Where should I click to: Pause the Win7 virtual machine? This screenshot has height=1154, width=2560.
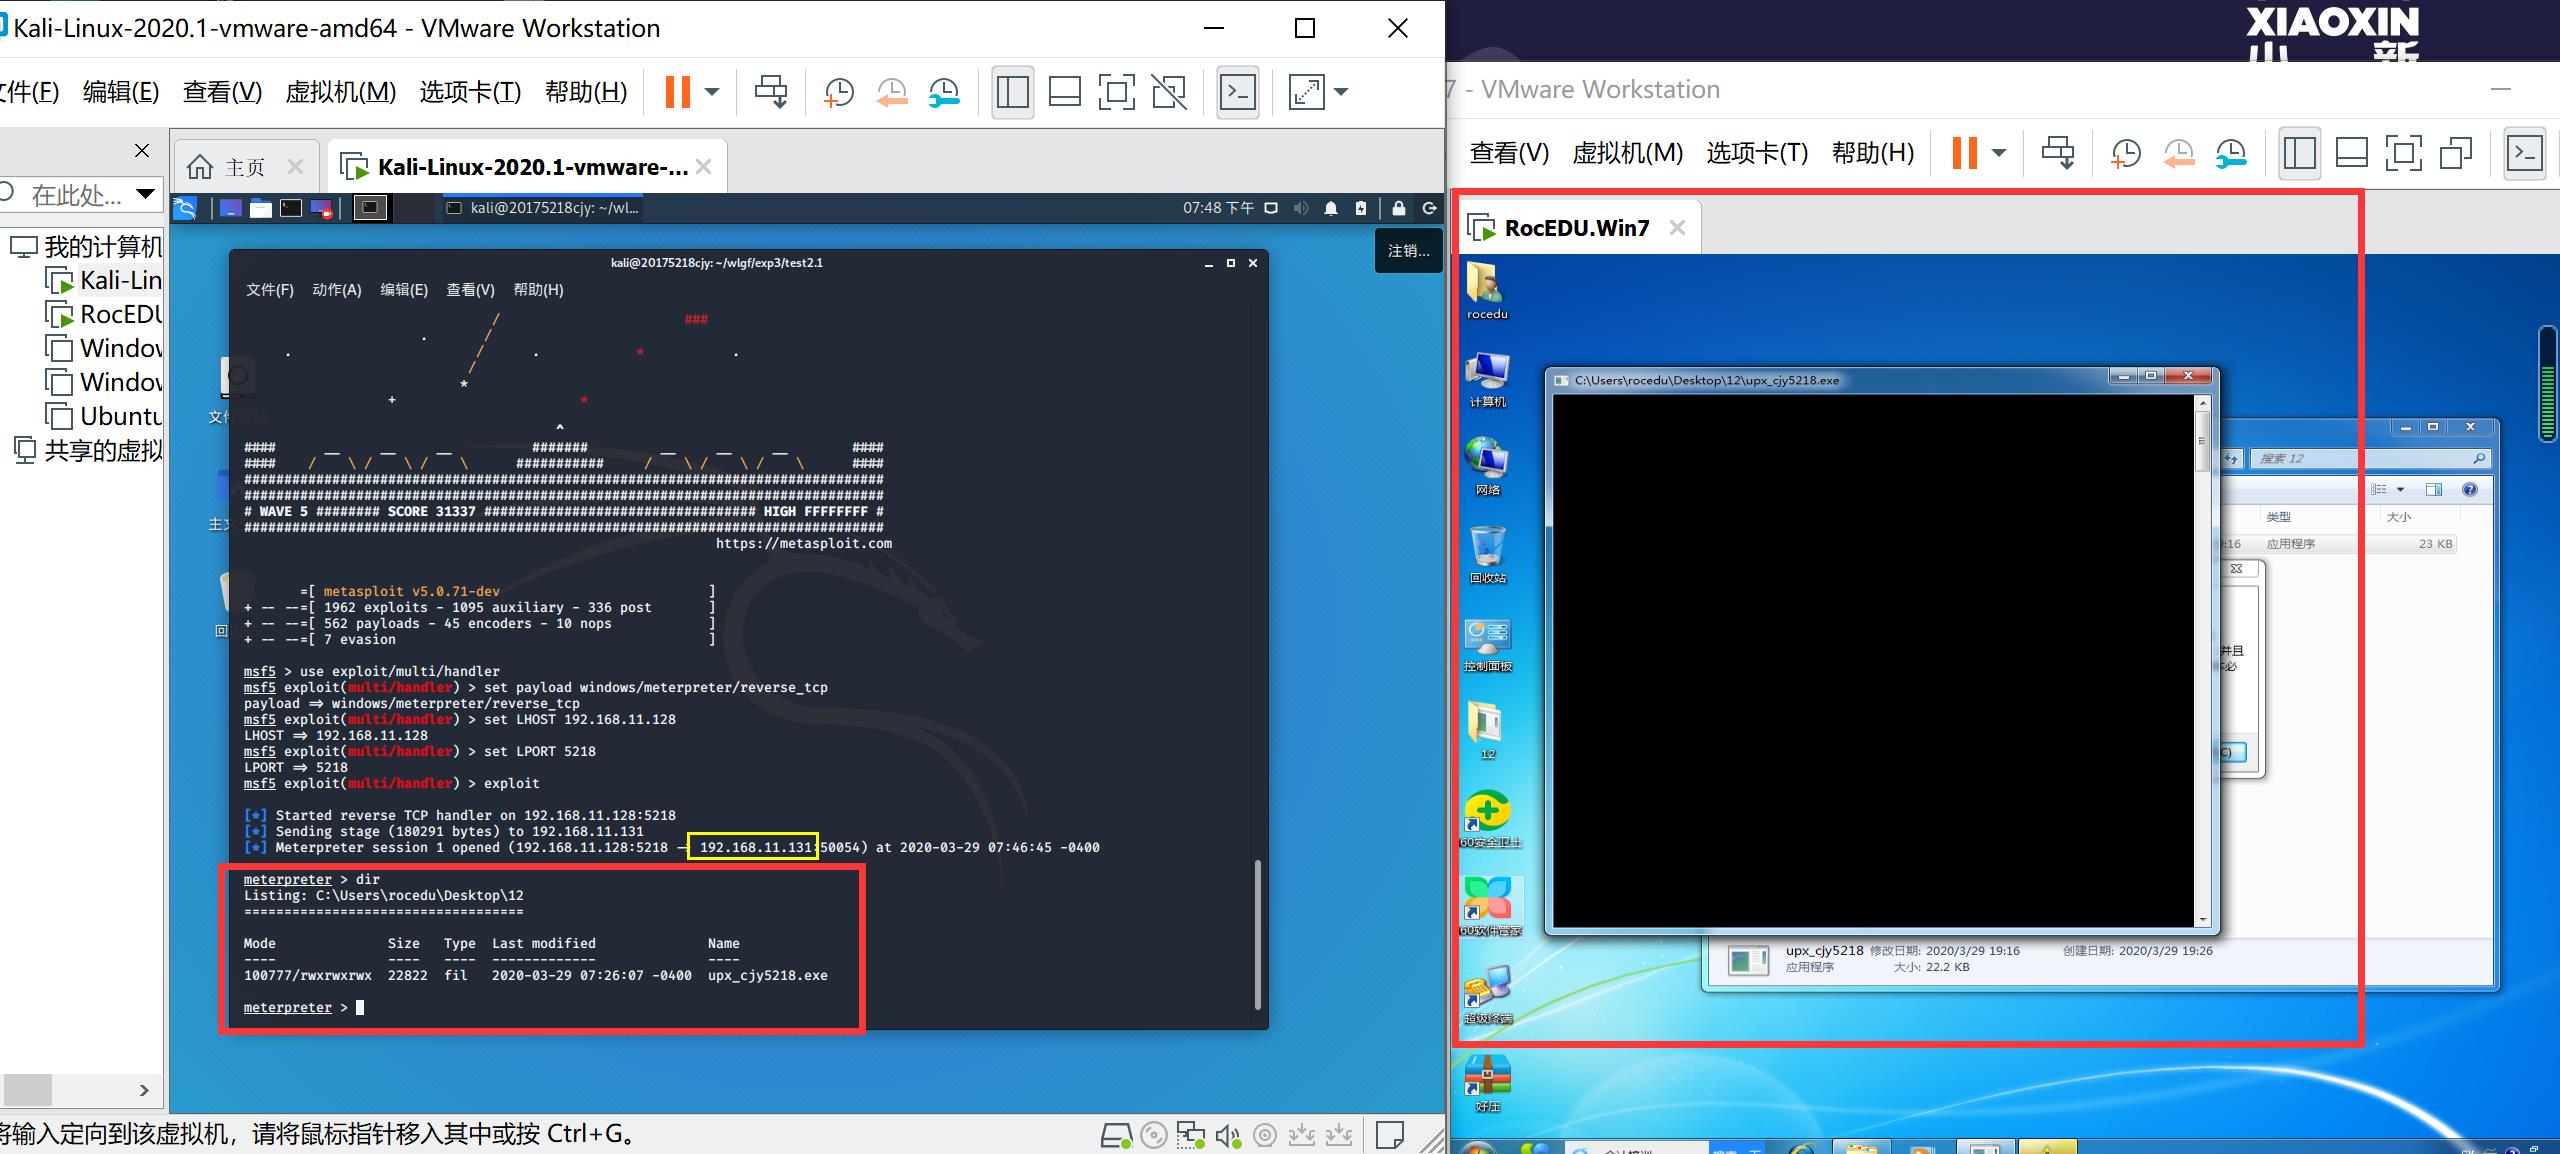coord(1965,153)
